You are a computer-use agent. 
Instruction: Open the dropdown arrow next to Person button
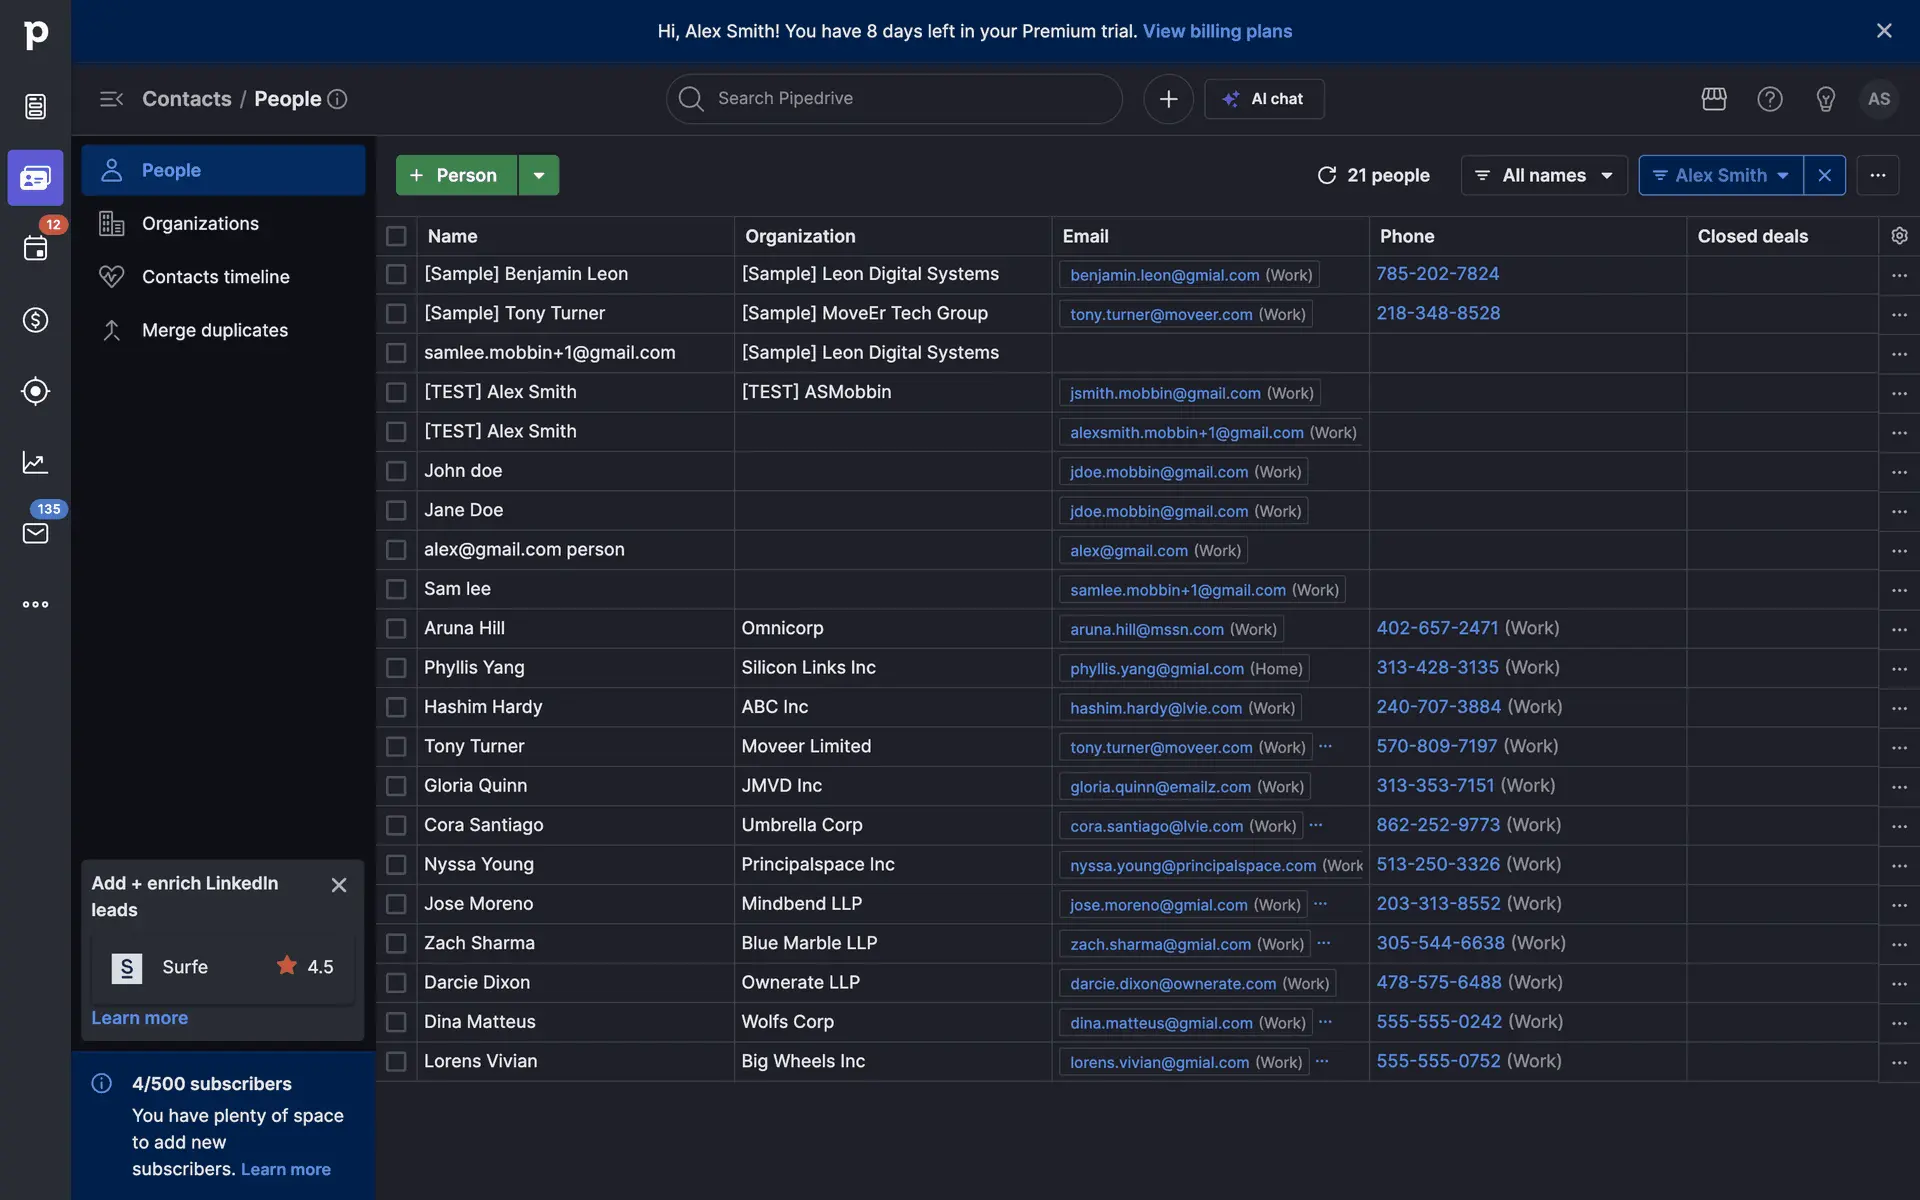click(x=539, y=175)
